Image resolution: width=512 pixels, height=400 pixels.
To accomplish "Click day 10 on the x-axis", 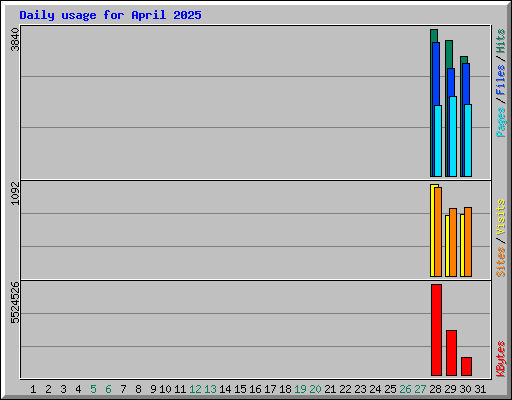I will tap(165, 389).
